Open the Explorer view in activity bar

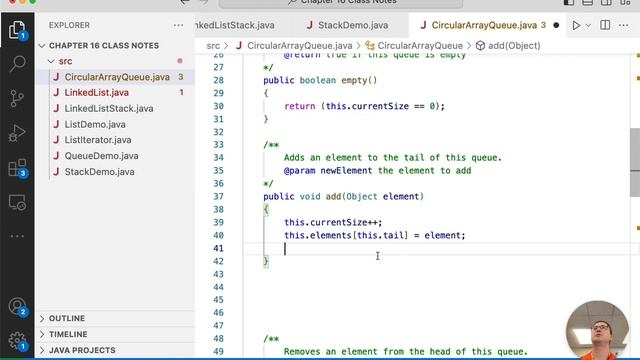coord(17,30)
